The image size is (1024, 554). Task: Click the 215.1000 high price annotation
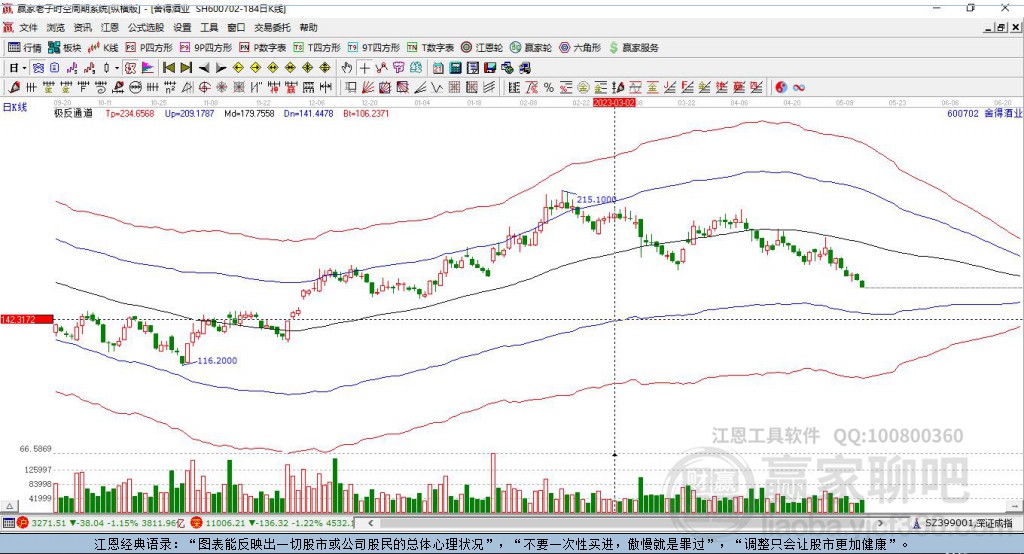tap(596, 199)
